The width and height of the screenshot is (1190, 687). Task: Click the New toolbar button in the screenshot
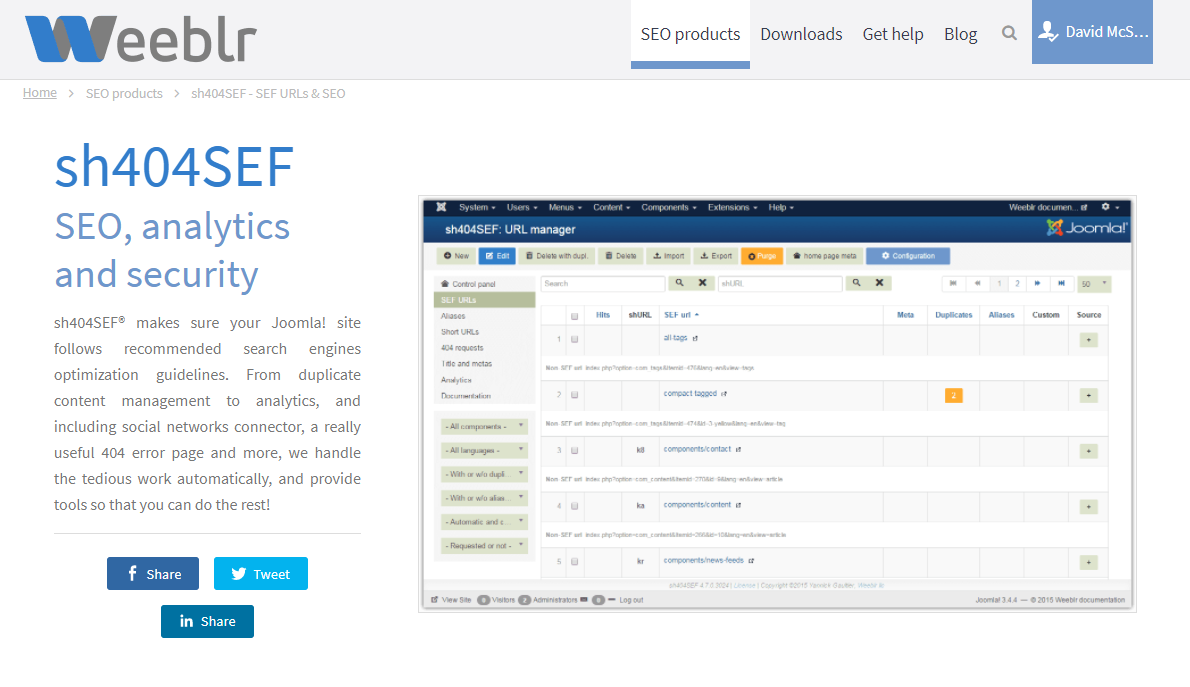pyautogui.click(x=456, y=256)
